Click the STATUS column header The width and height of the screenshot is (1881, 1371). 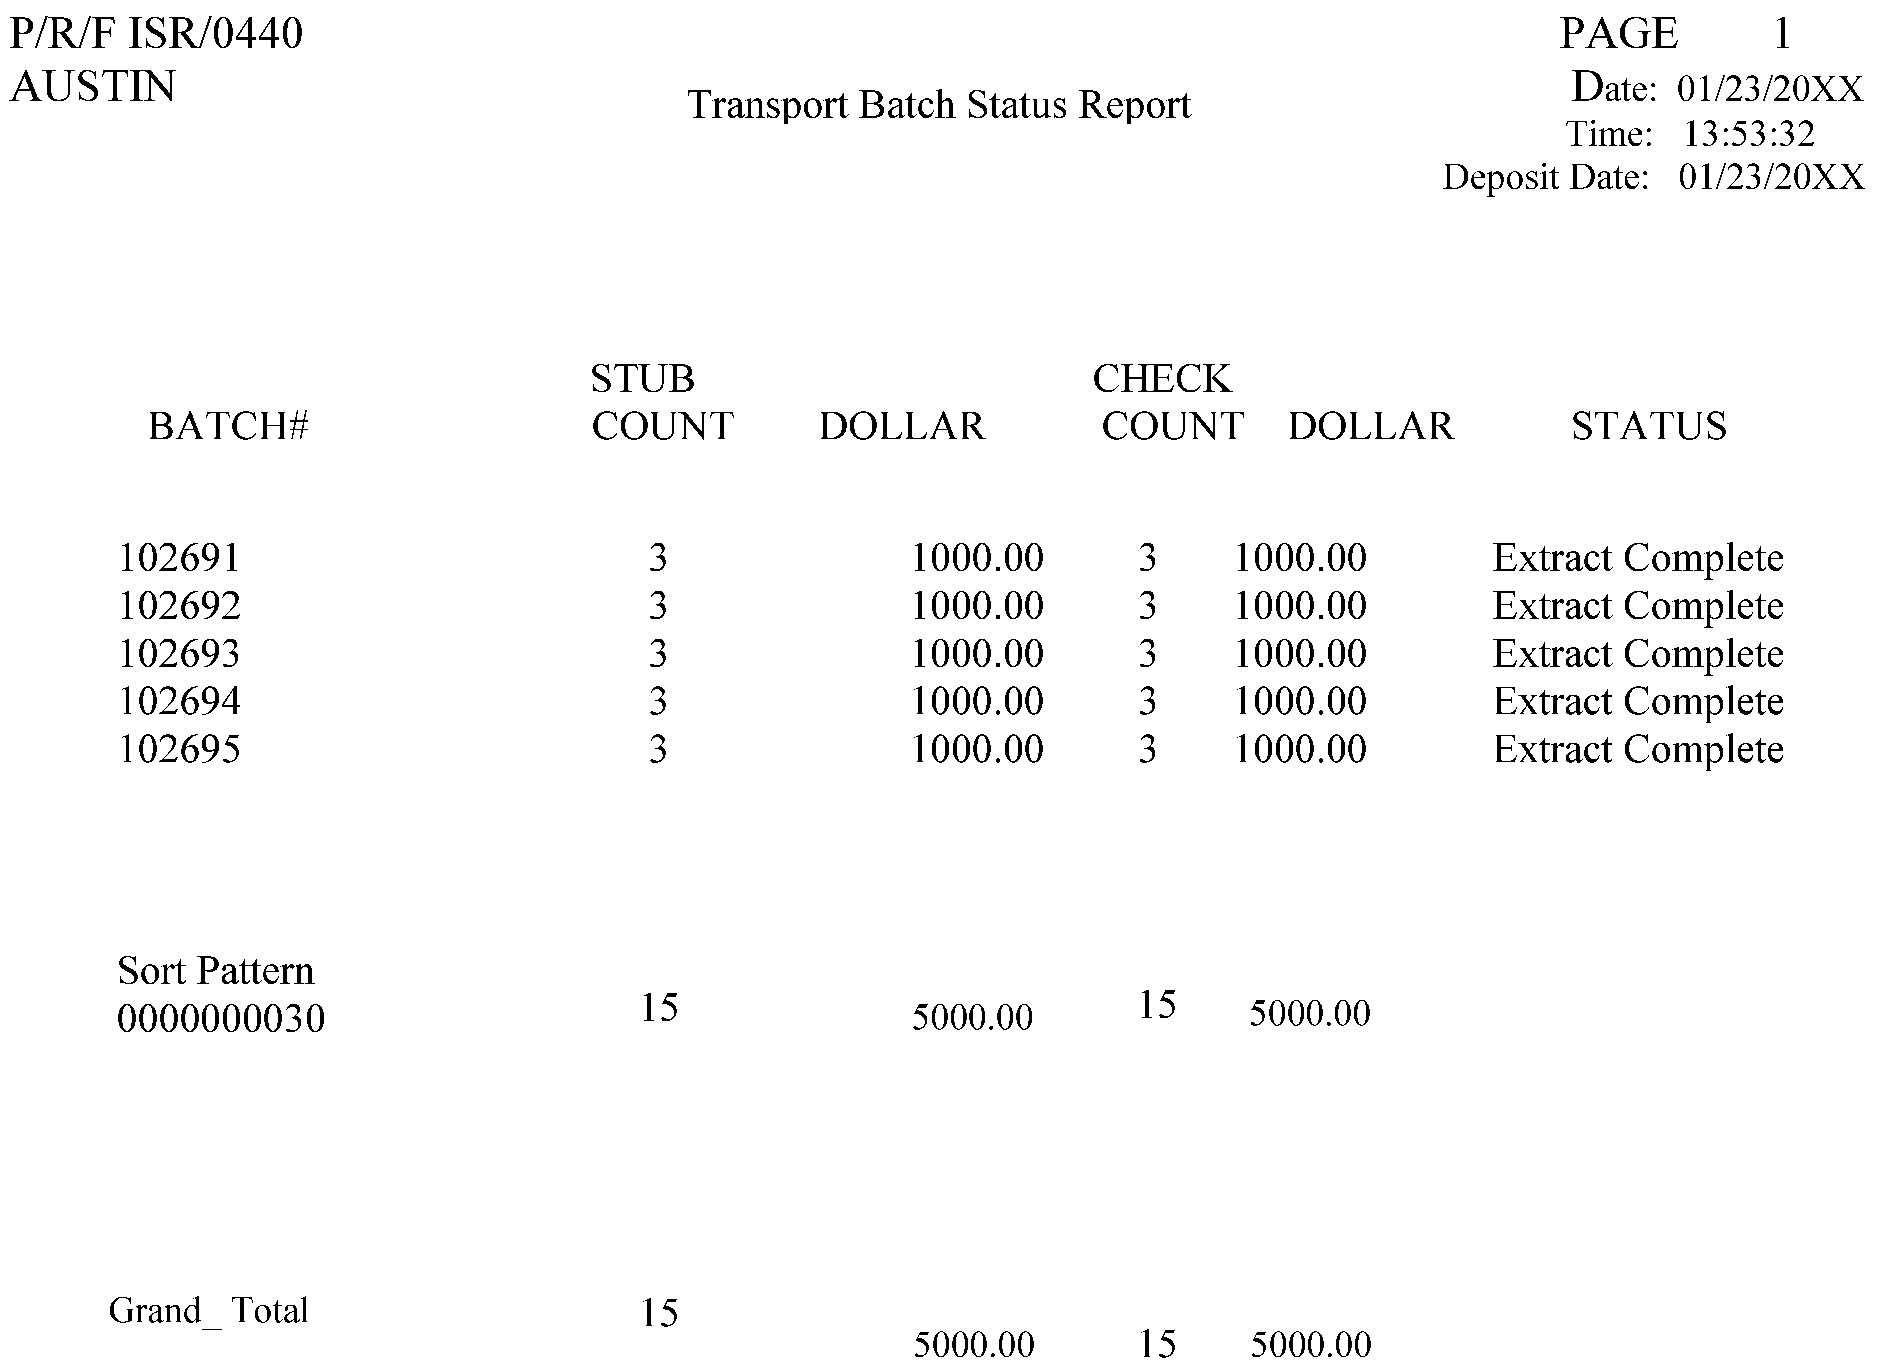[x=1649, y=426]
